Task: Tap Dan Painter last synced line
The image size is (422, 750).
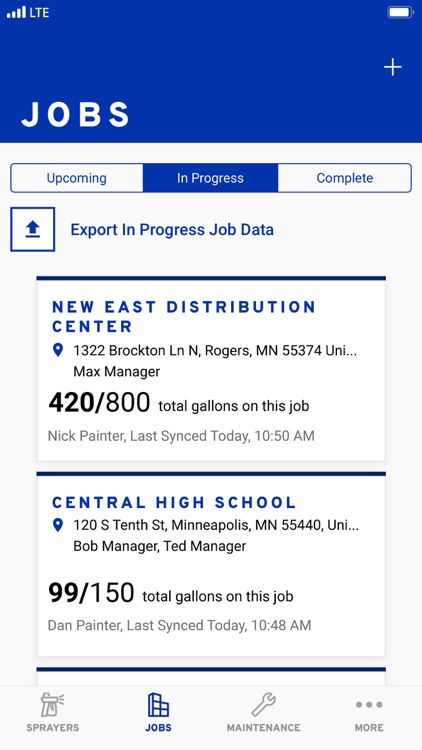Action: coord(179,625)
